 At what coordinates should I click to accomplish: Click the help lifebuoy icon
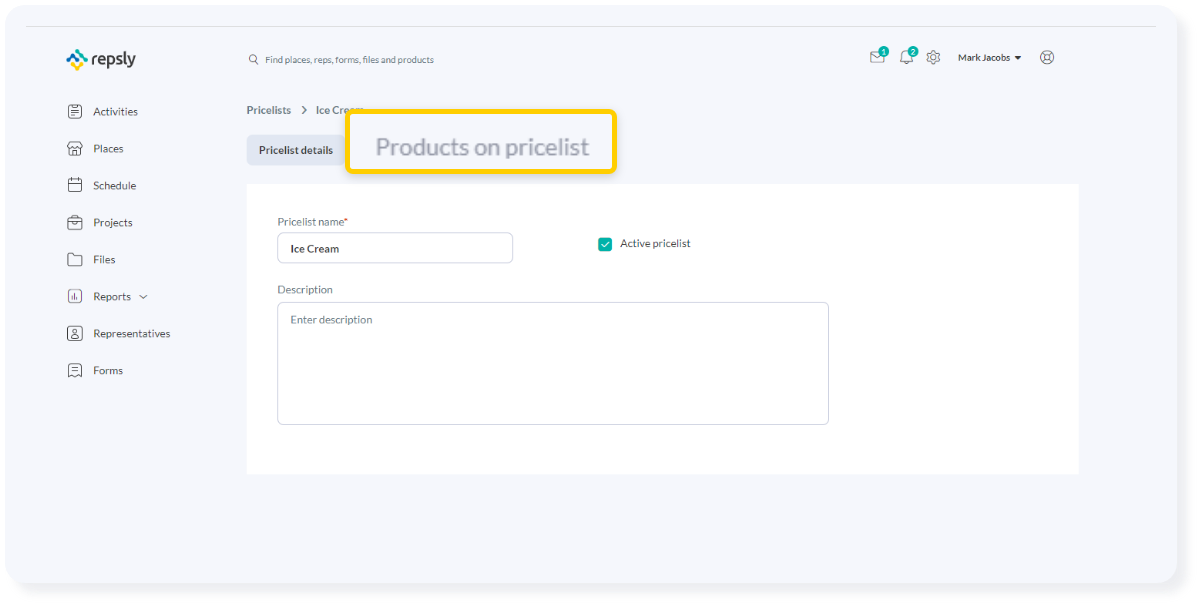1047,57
